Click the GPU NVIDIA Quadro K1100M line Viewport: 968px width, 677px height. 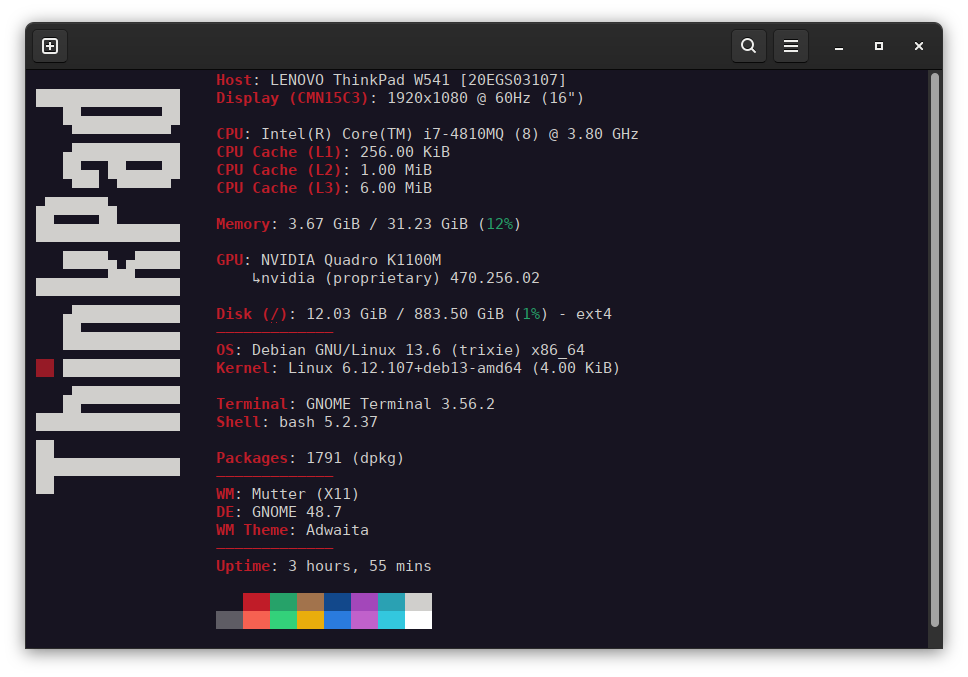click(x=328, y=260)
